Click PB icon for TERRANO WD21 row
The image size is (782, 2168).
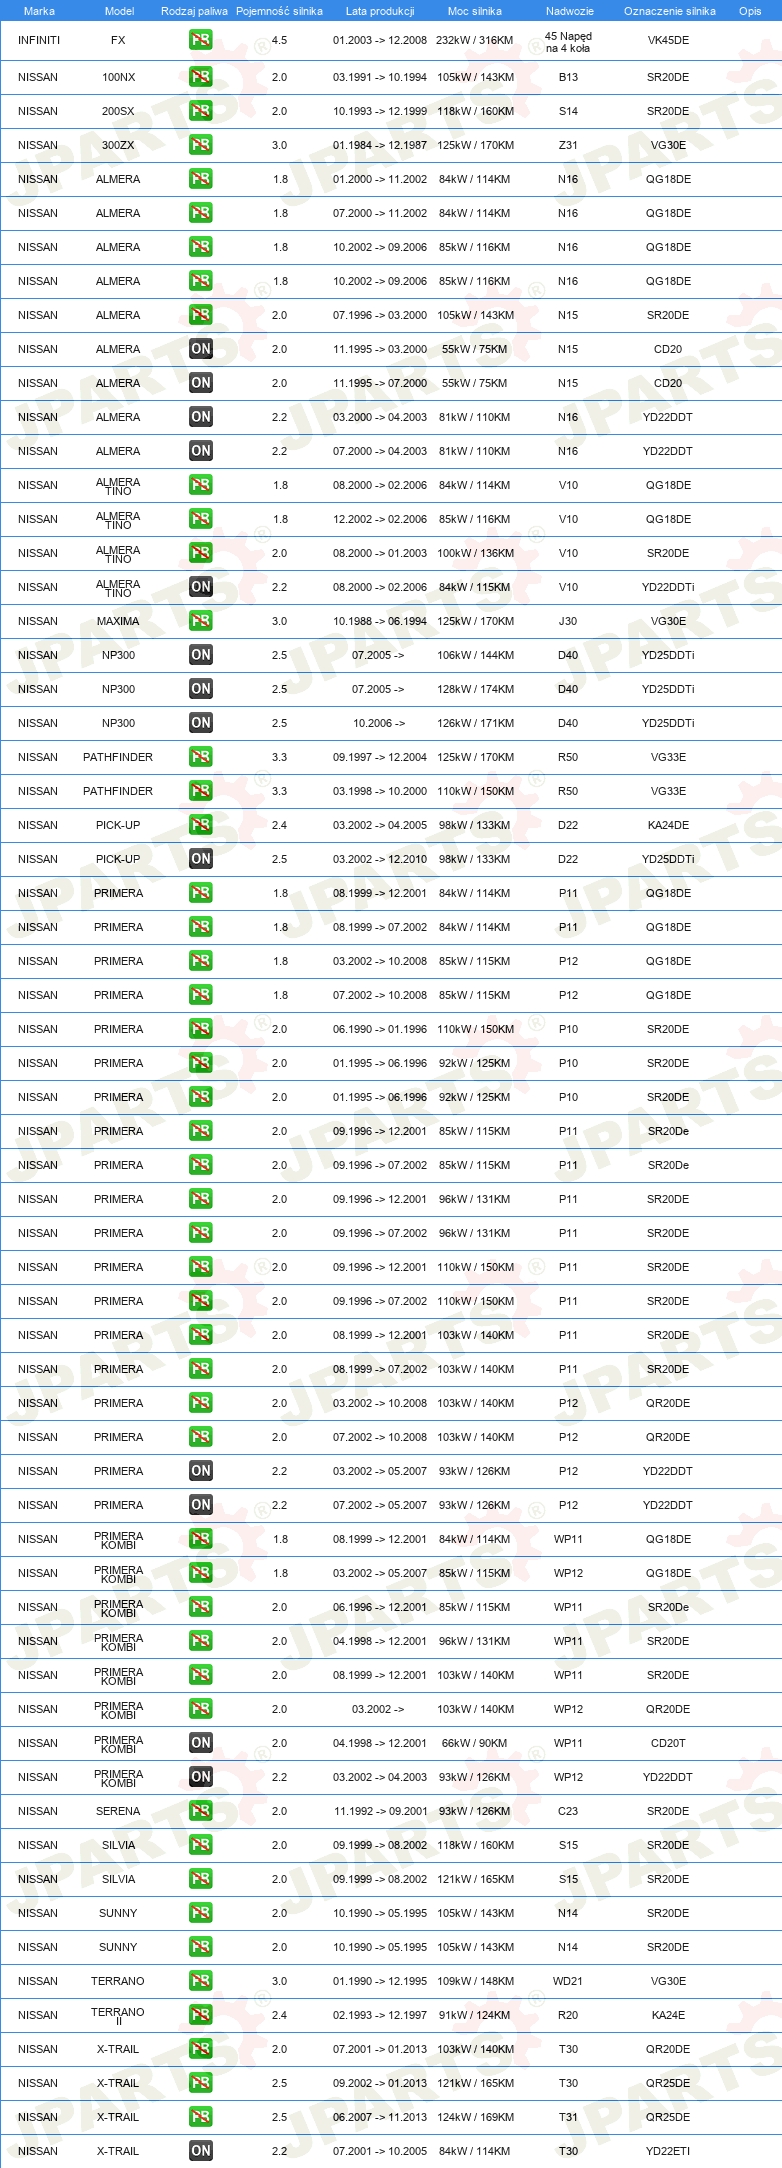(201, 1981)
